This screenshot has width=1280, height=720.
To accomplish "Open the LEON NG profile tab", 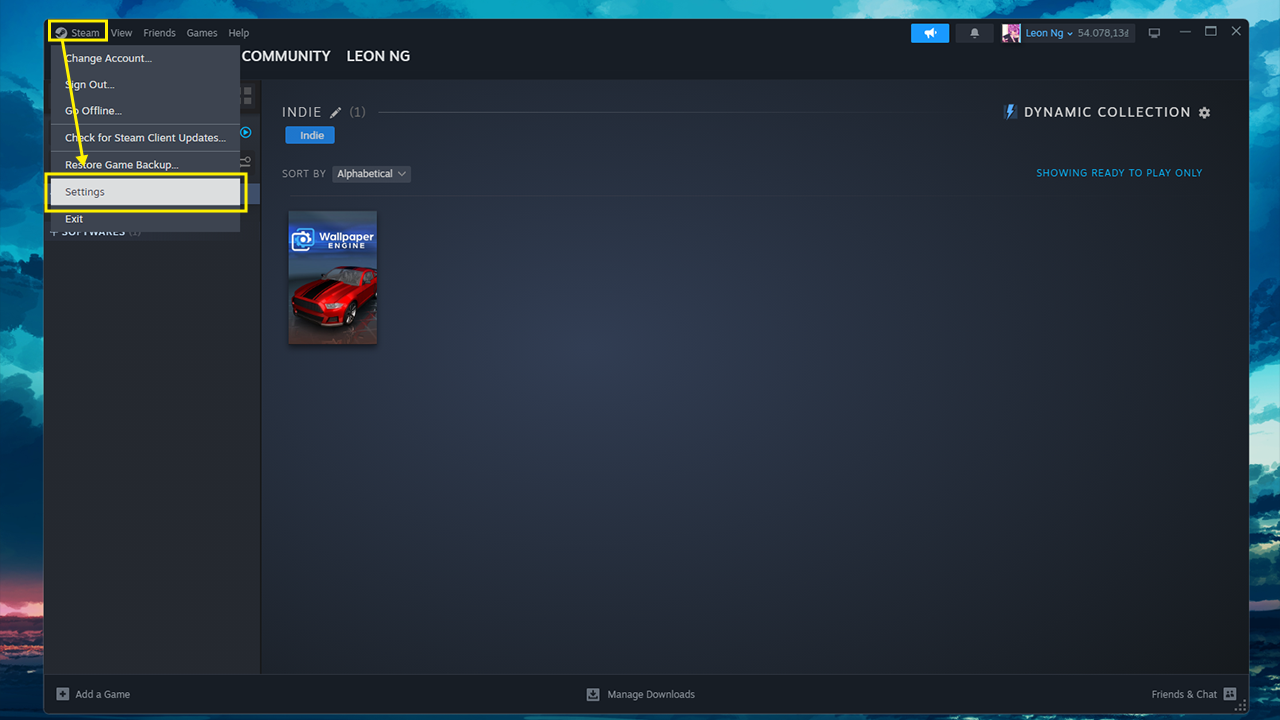I will click(x=378, y=56).
